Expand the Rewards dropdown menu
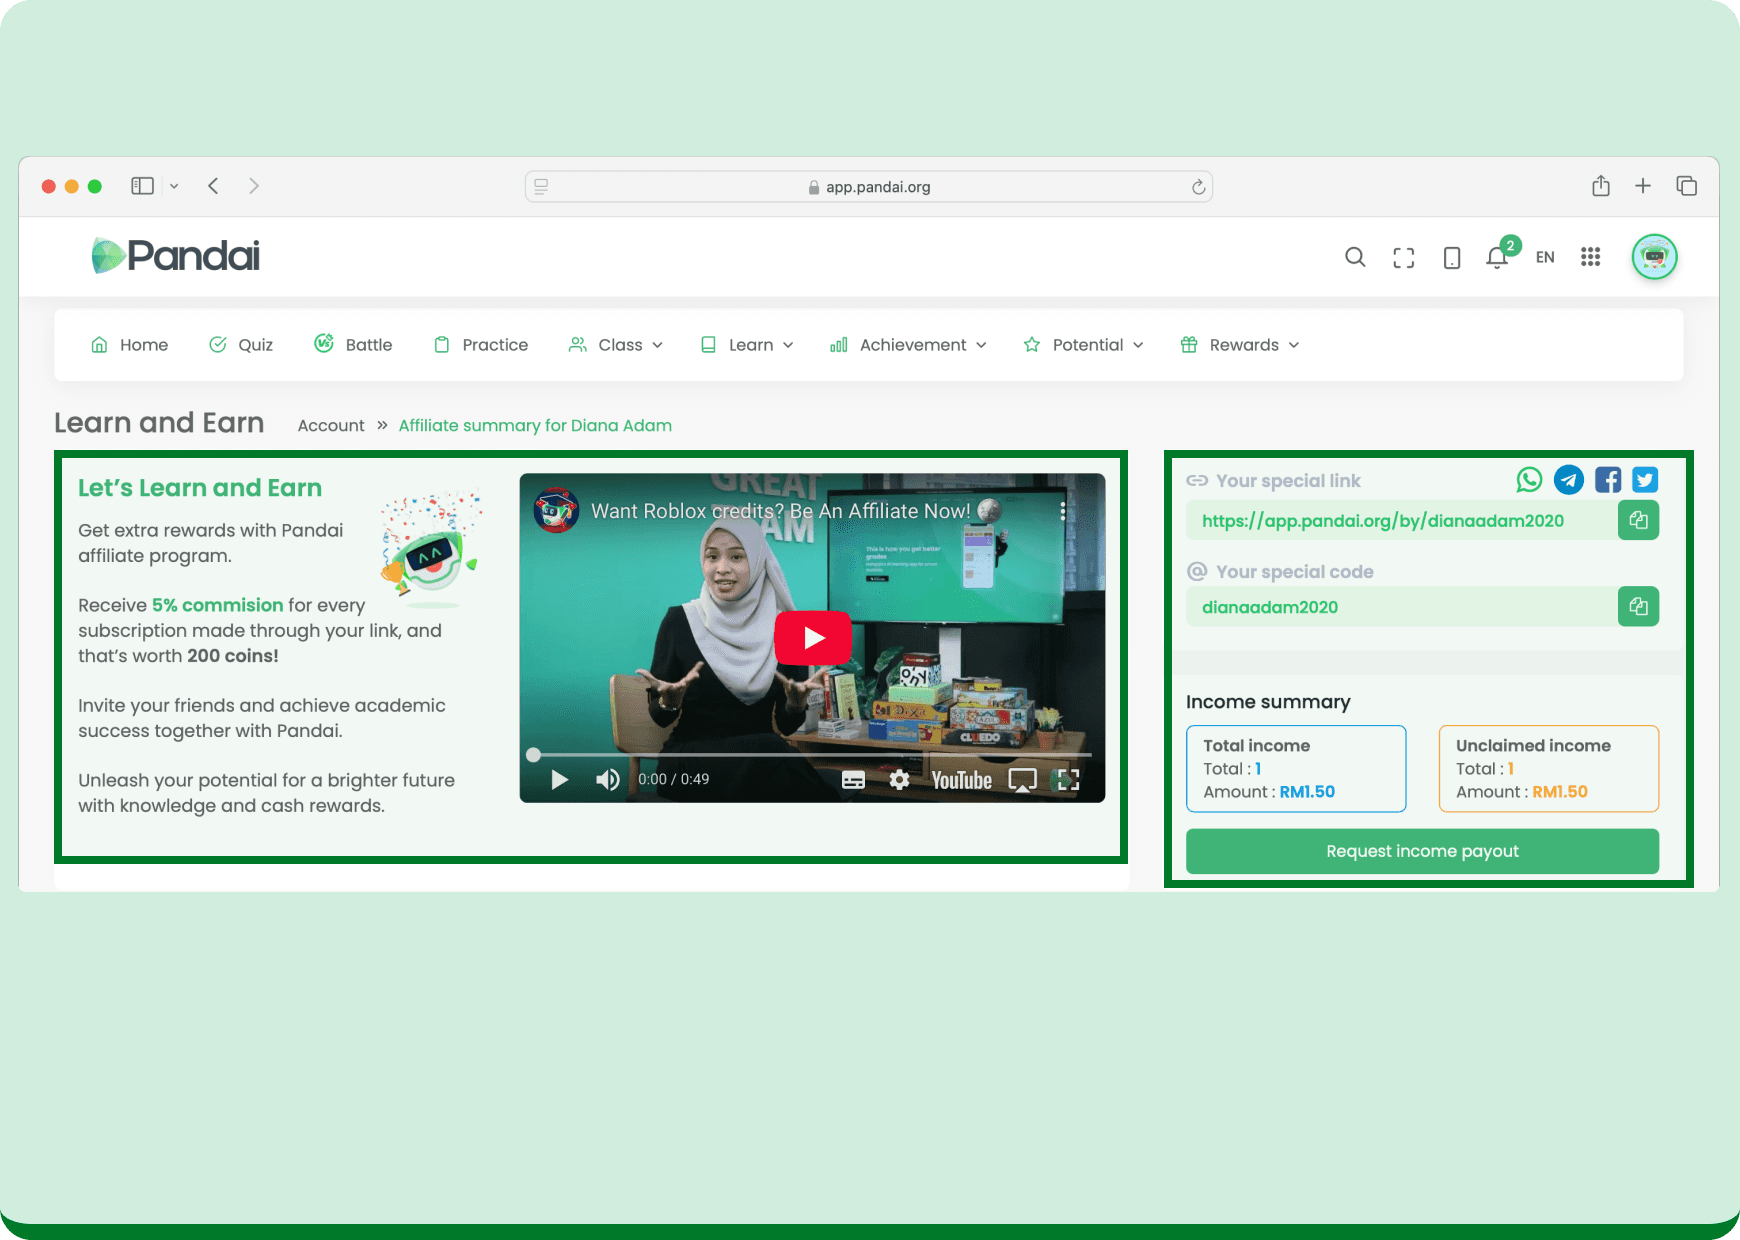Screen dimensions: 1740x1240 coord(1240,345)
